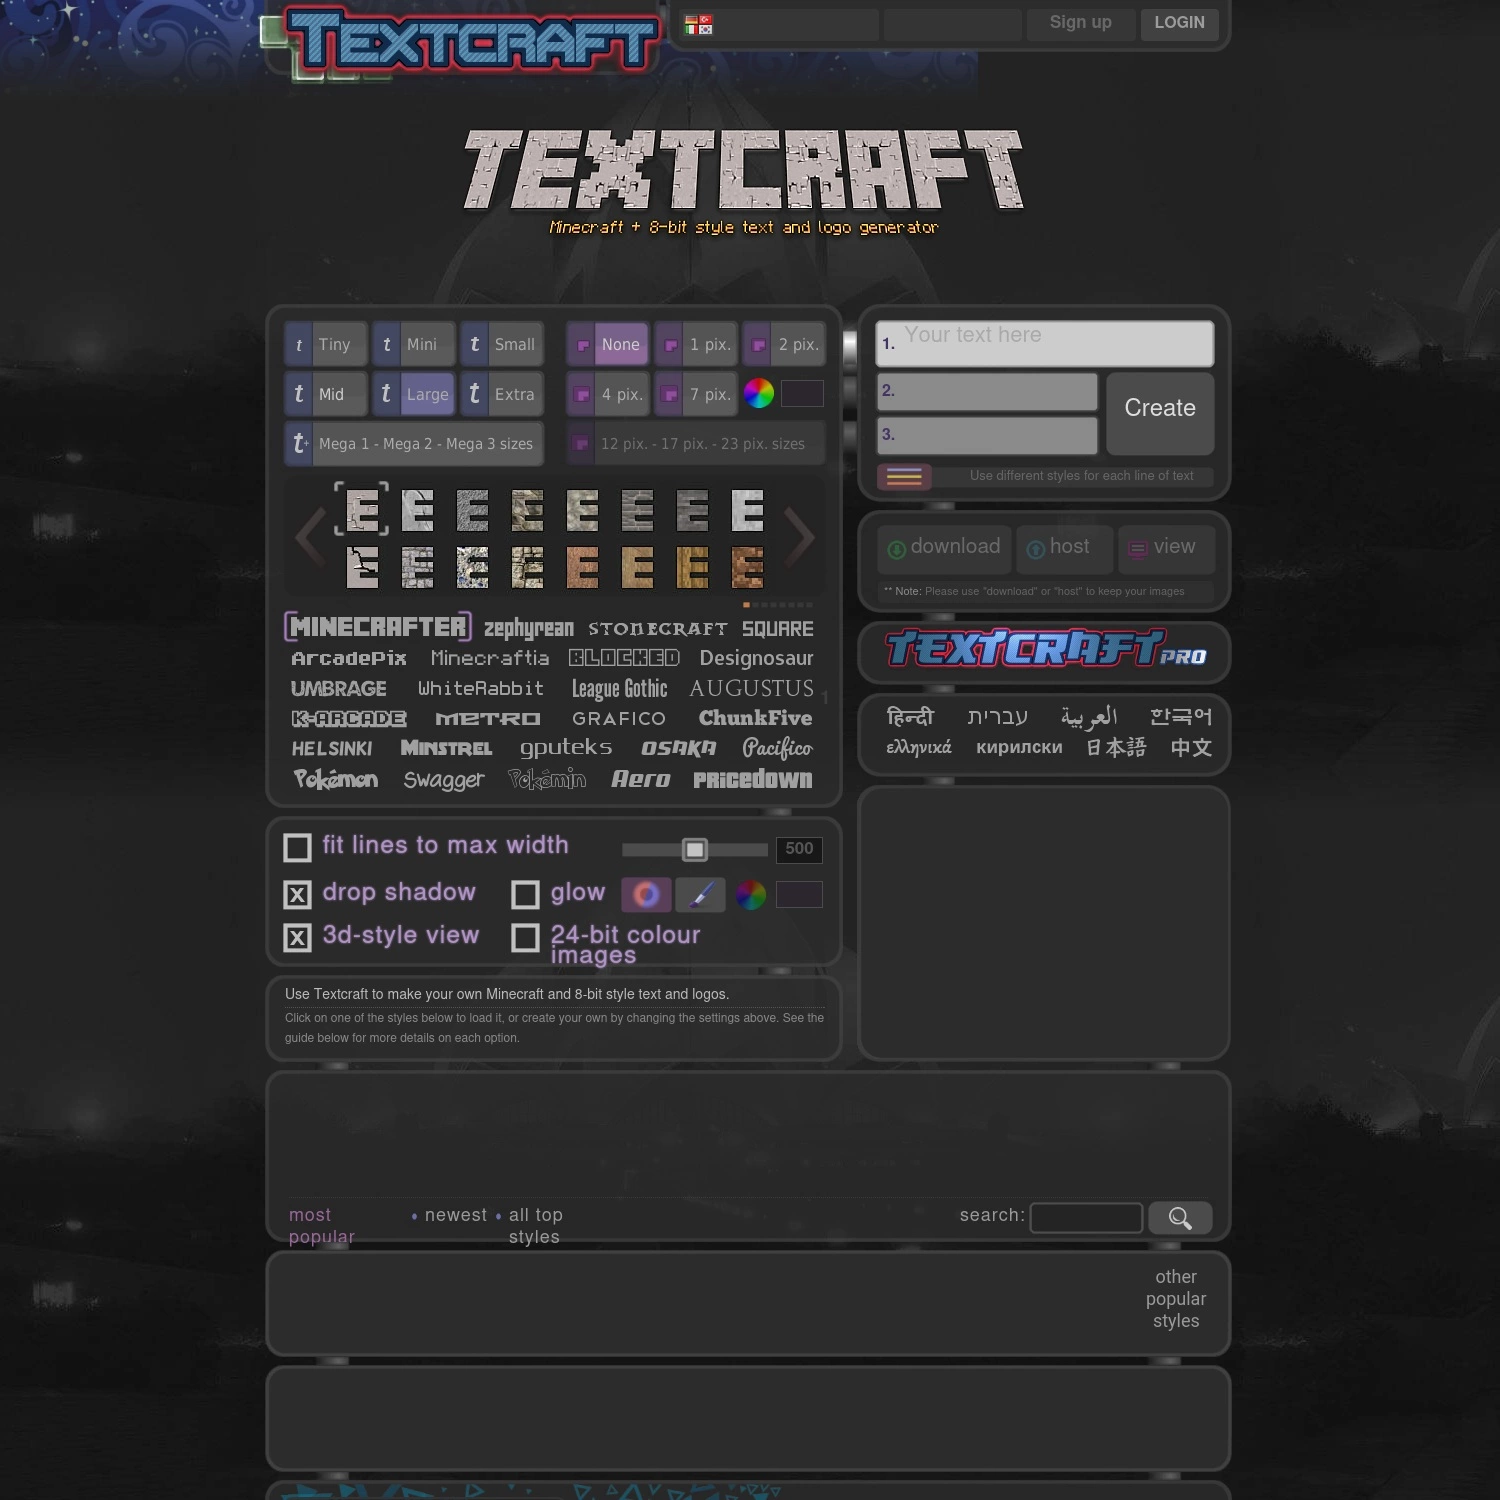The image size is (1500, 1500).
Task: Enable 24-bit colour images
Action: (x=525, y=937)
